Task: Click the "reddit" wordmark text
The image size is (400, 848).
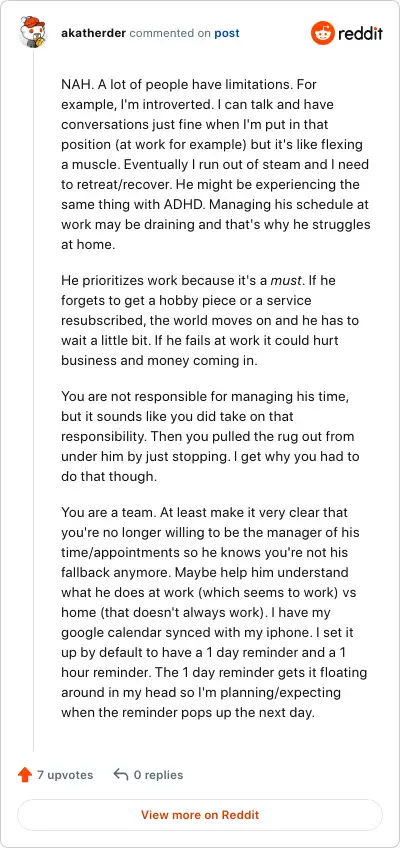Action: pyautogui.click(x=361, y=34)
